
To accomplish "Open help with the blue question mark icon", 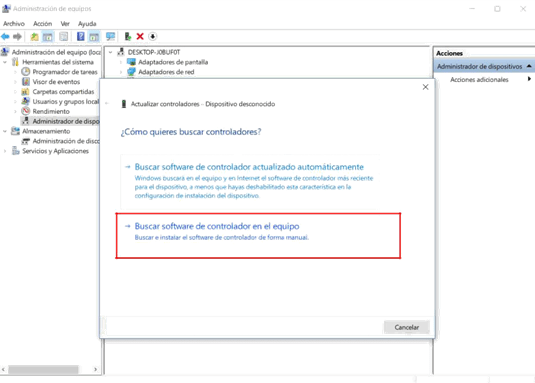I will [81, 36].
